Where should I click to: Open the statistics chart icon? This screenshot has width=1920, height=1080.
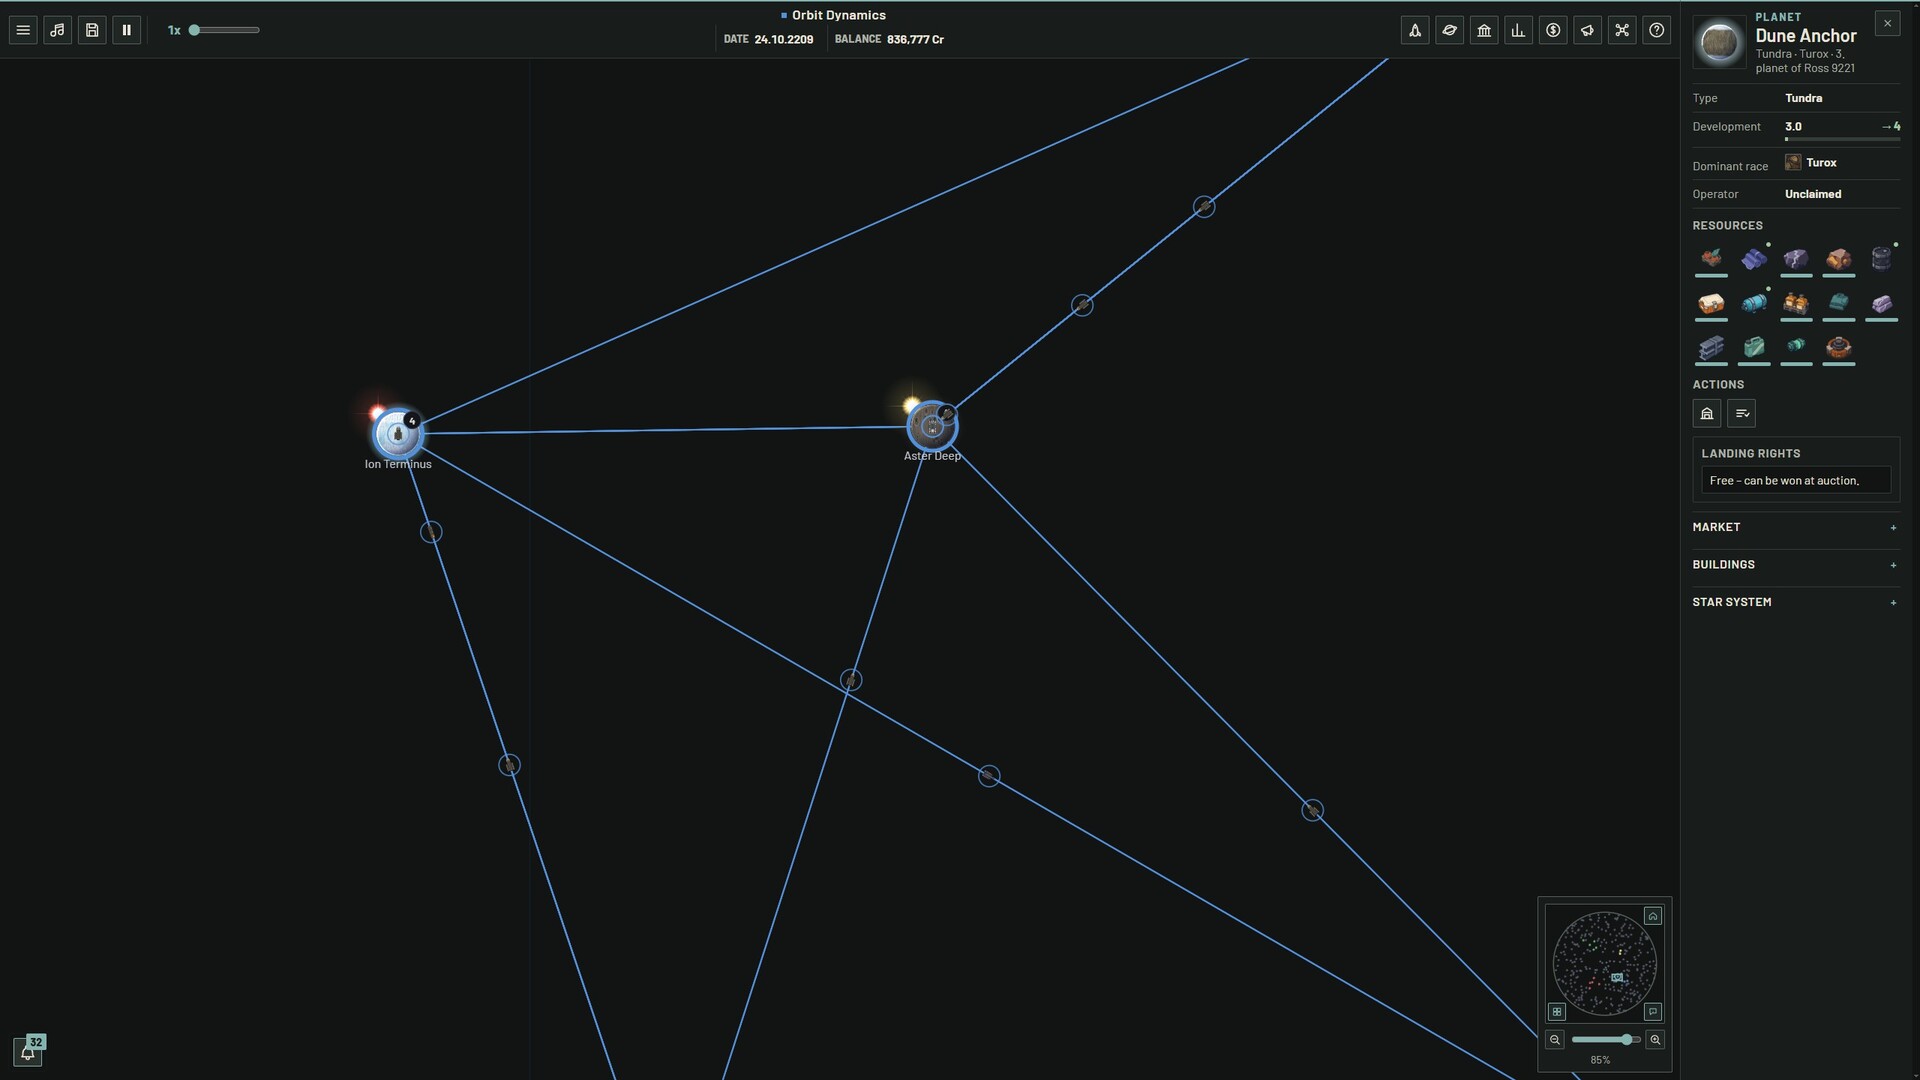click(1518, 30)
